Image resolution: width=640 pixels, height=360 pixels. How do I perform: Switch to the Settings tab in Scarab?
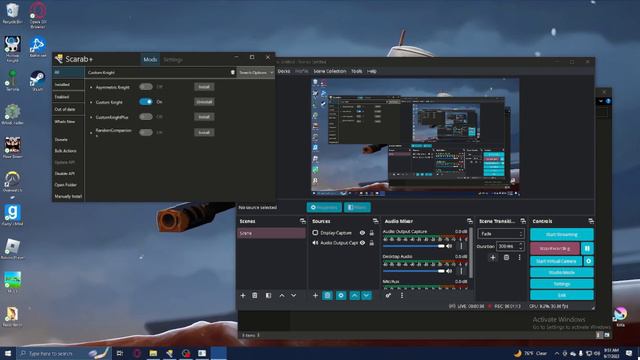coord(173,60)
